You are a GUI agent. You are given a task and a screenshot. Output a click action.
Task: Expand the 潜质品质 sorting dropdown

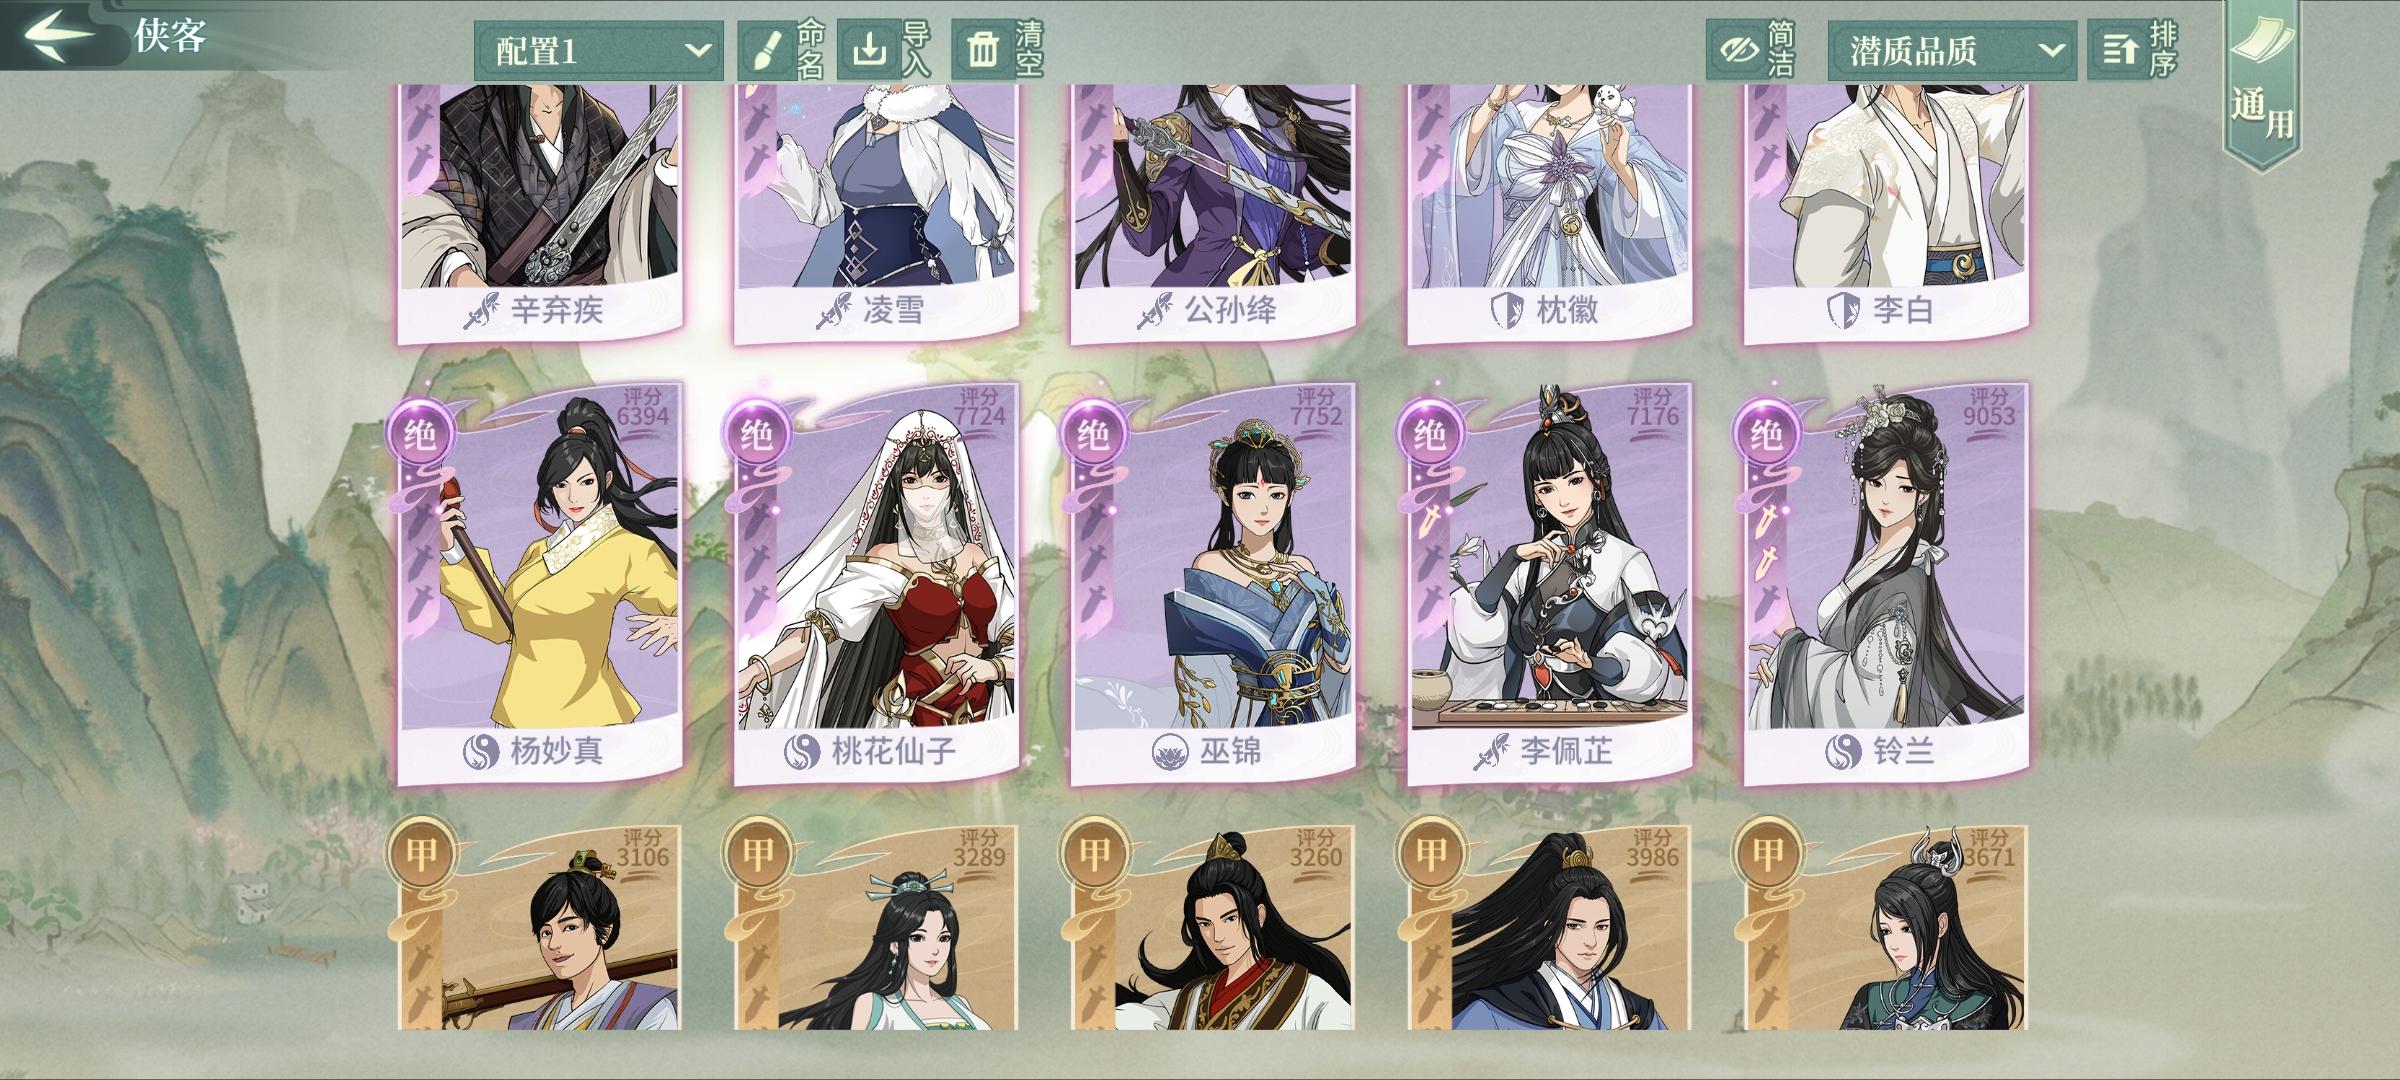[1951, 50]
